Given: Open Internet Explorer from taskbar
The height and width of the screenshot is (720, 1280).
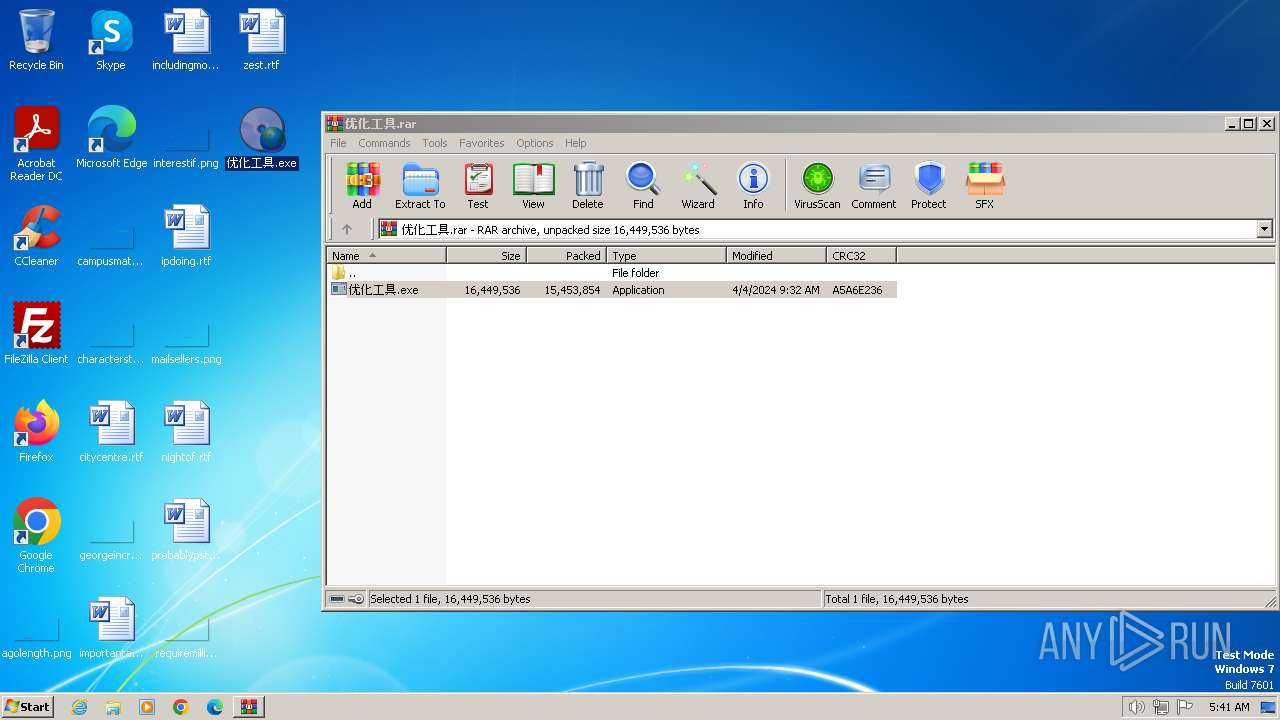Looking at the screenshot, I should point(79,707).
